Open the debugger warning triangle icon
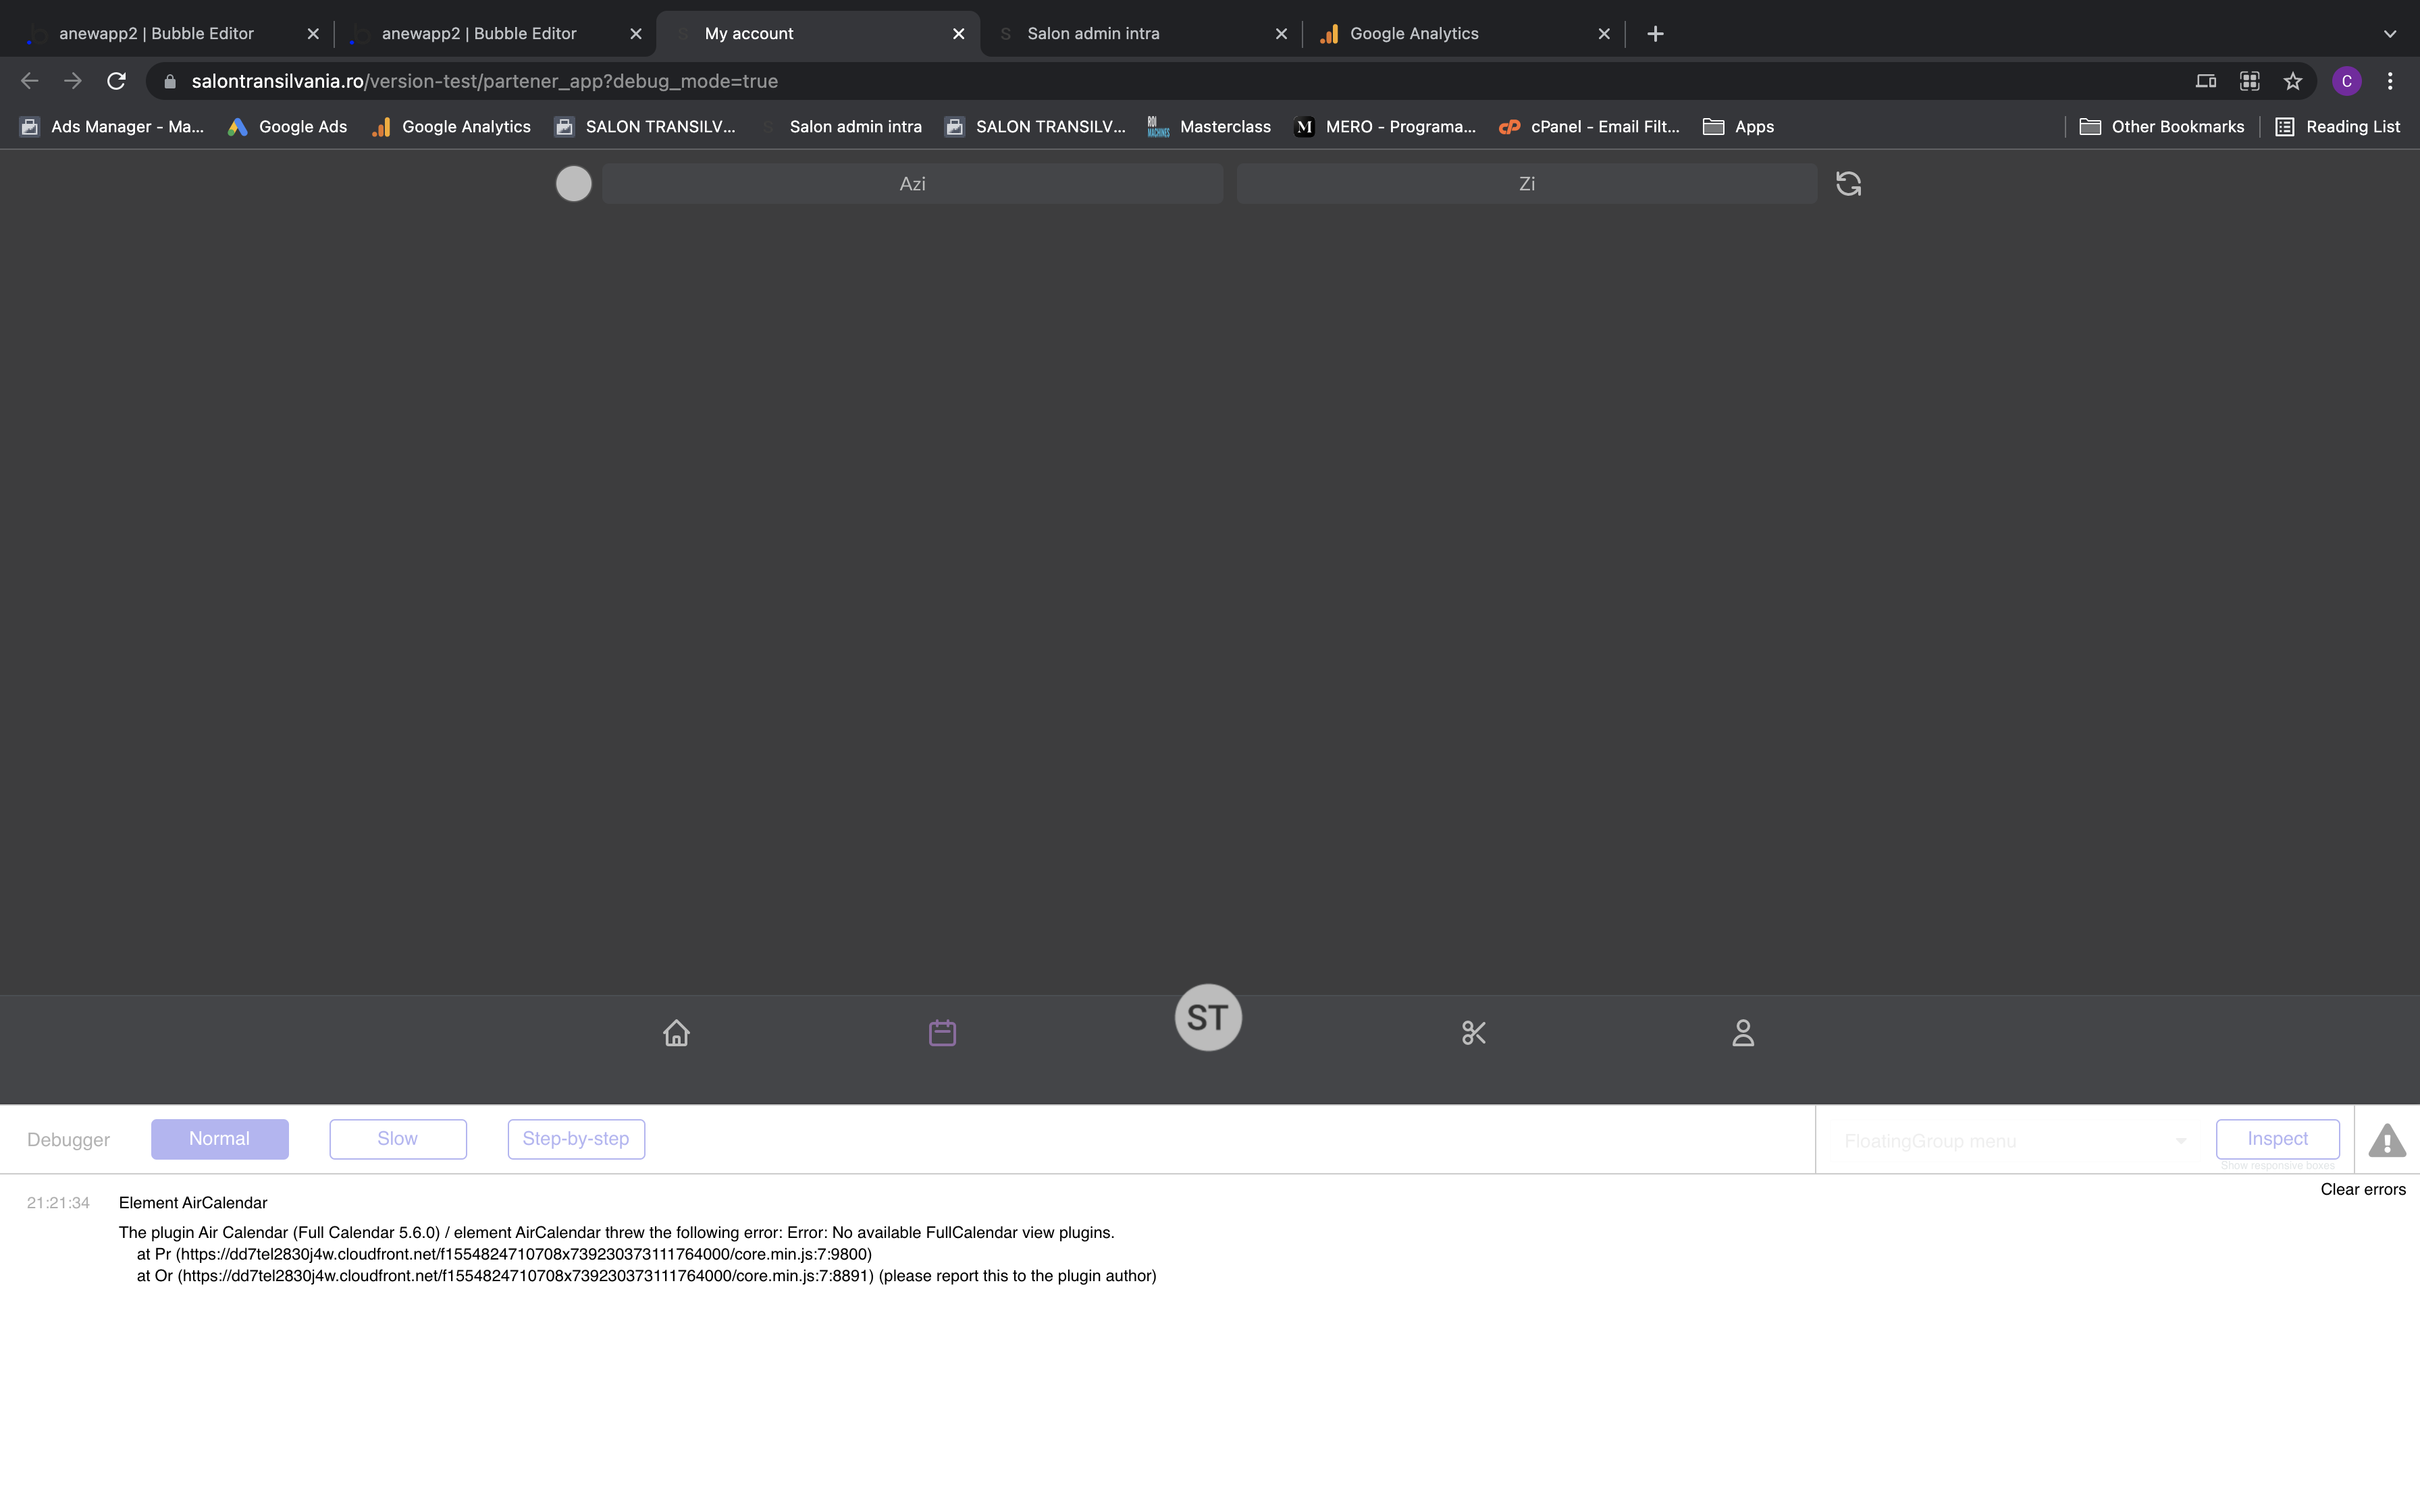 point(2387,1140)
